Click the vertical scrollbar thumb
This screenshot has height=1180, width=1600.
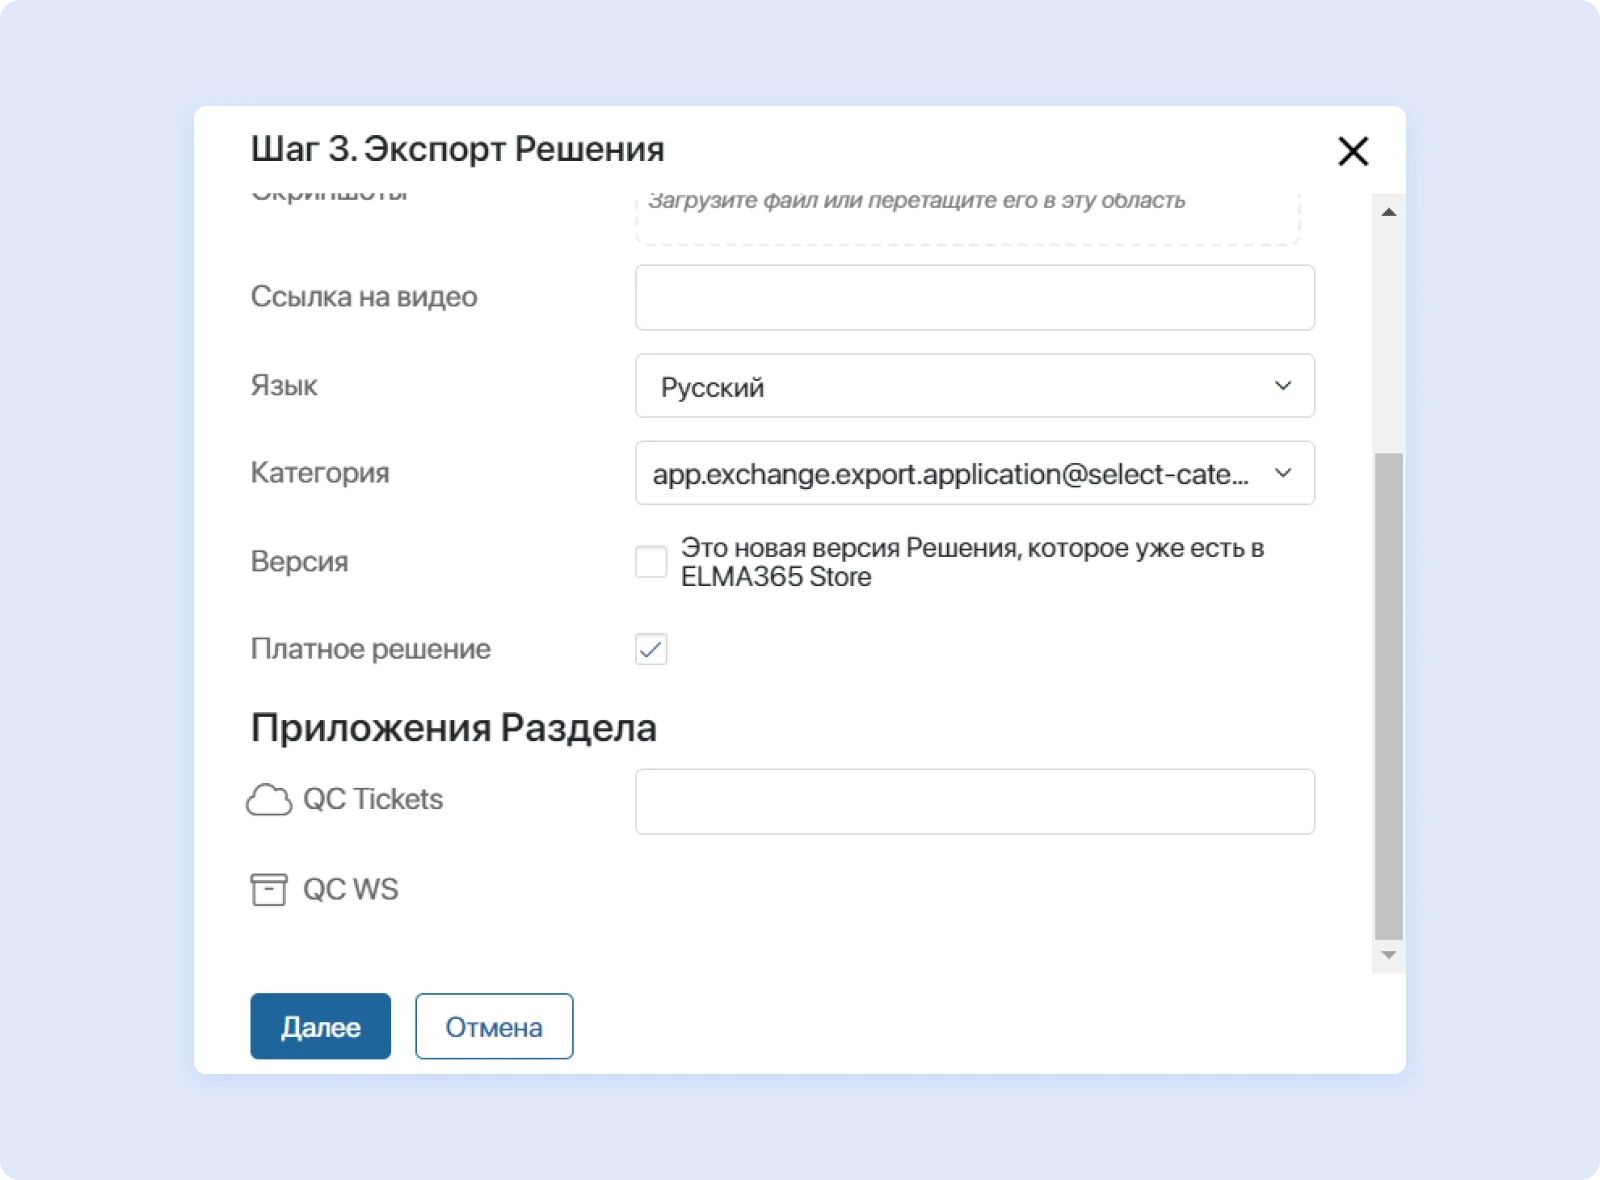(x=1388, y=695)
